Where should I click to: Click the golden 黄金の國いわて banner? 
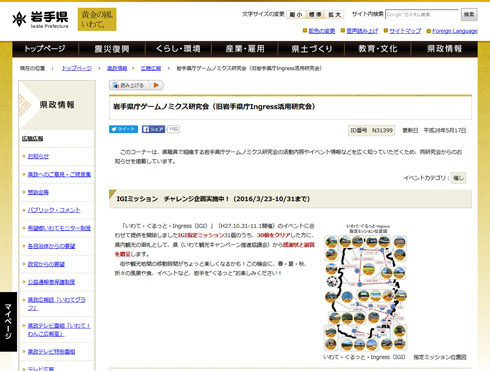97,19
